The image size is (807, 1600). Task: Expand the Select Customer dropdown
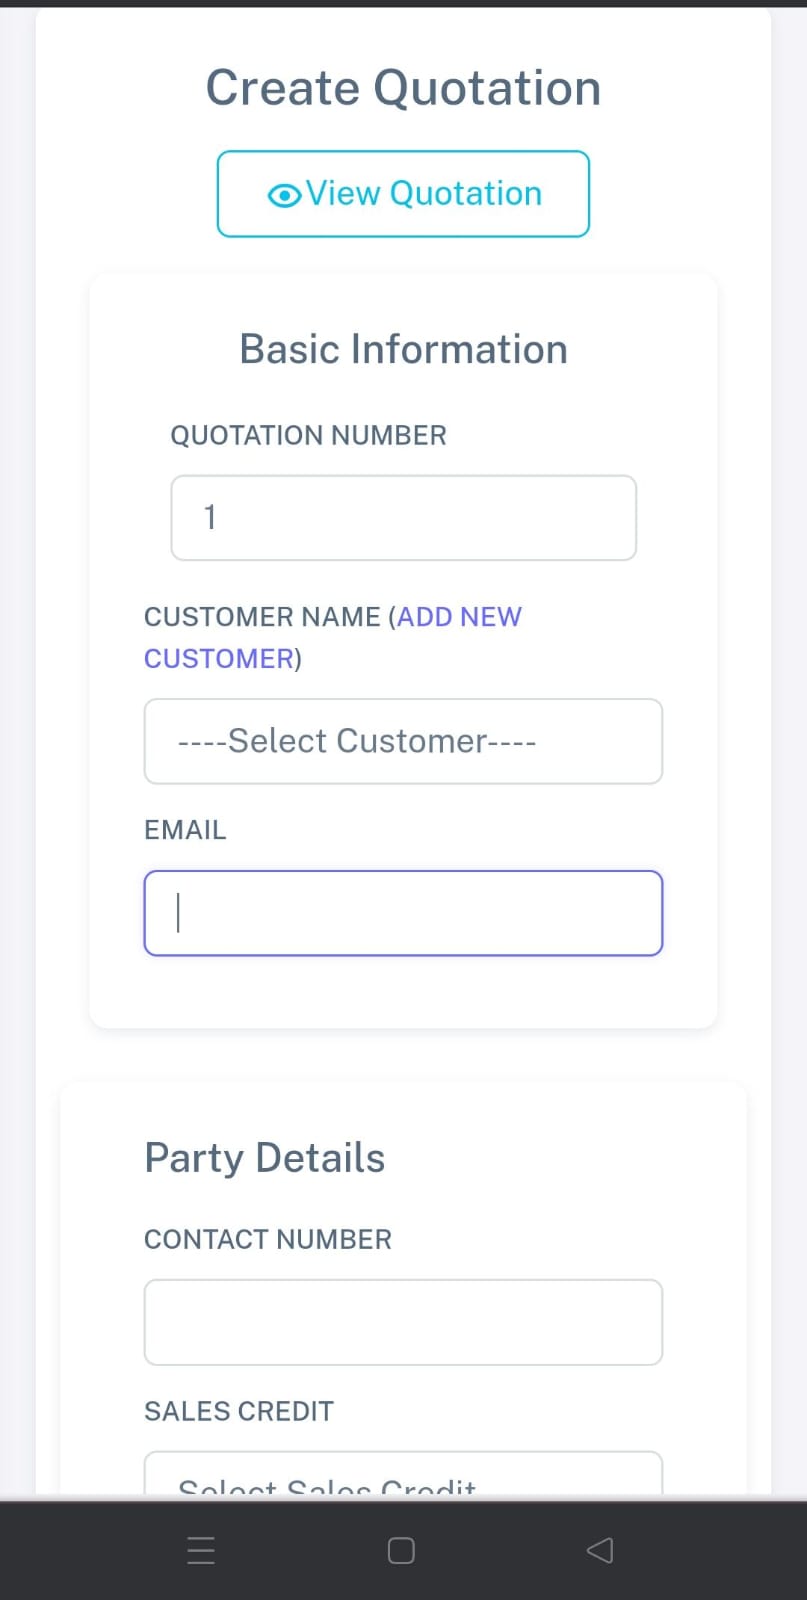point(403,741)
